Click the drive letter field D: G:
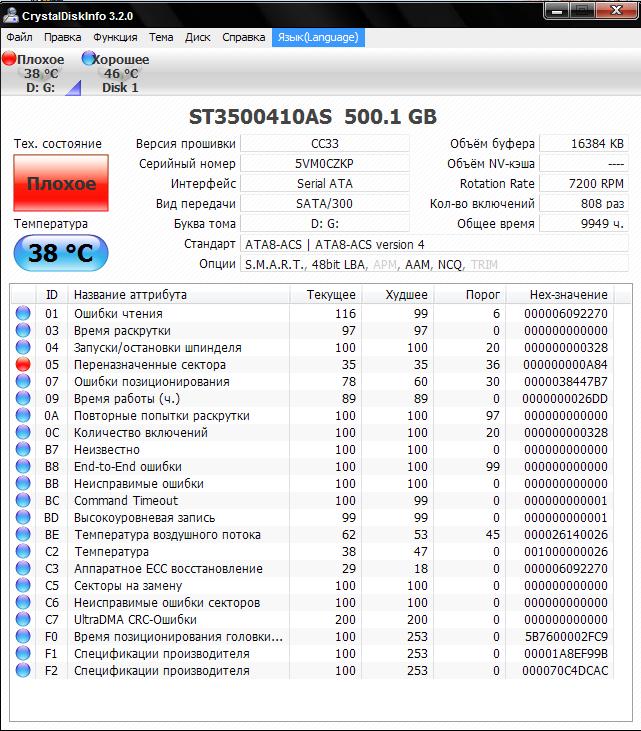The image size is (641, 731). [x=325, y=224]
